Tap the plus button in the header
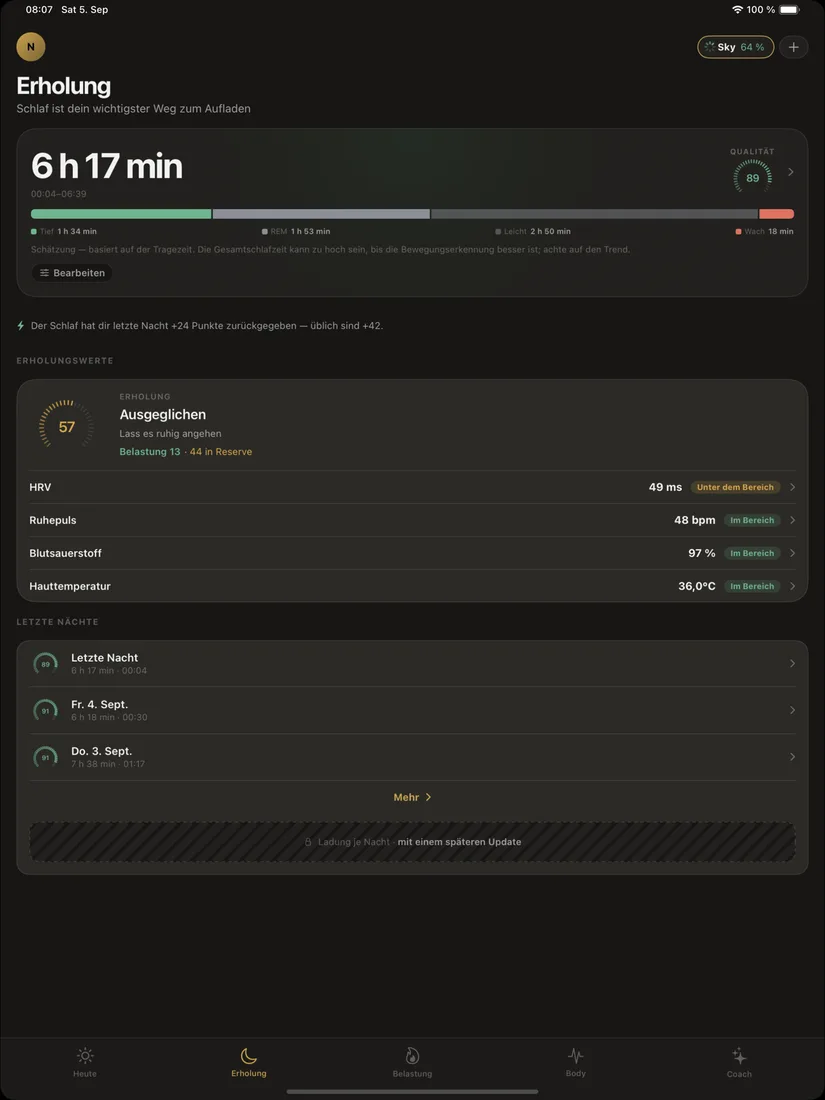Viewport: 825px width, 1100px height. [793, 47]
